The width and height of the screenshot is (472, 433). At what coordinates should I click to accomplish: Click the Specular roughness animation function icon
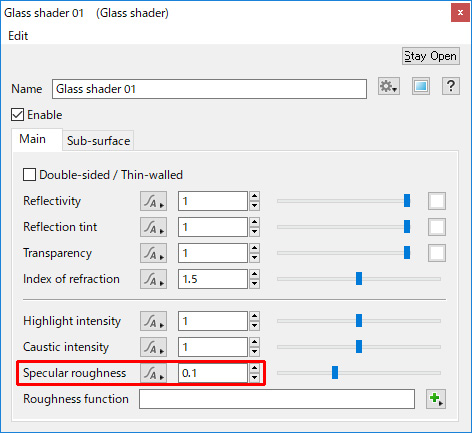[154, 373]
